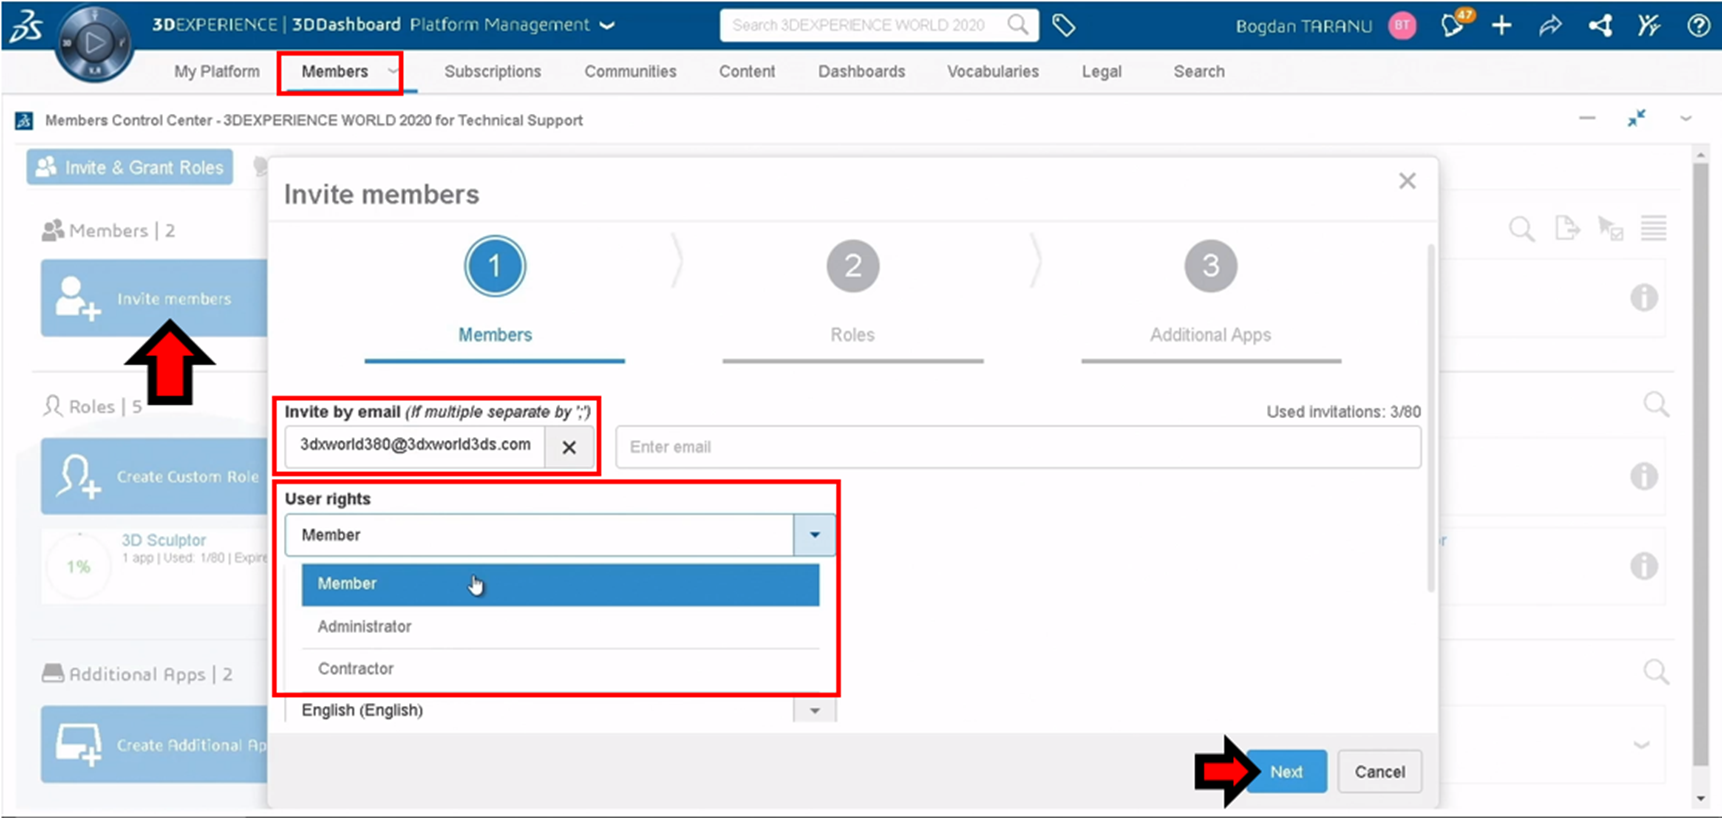
Task: Open info icon in Members section
Action: (1643, 297)
